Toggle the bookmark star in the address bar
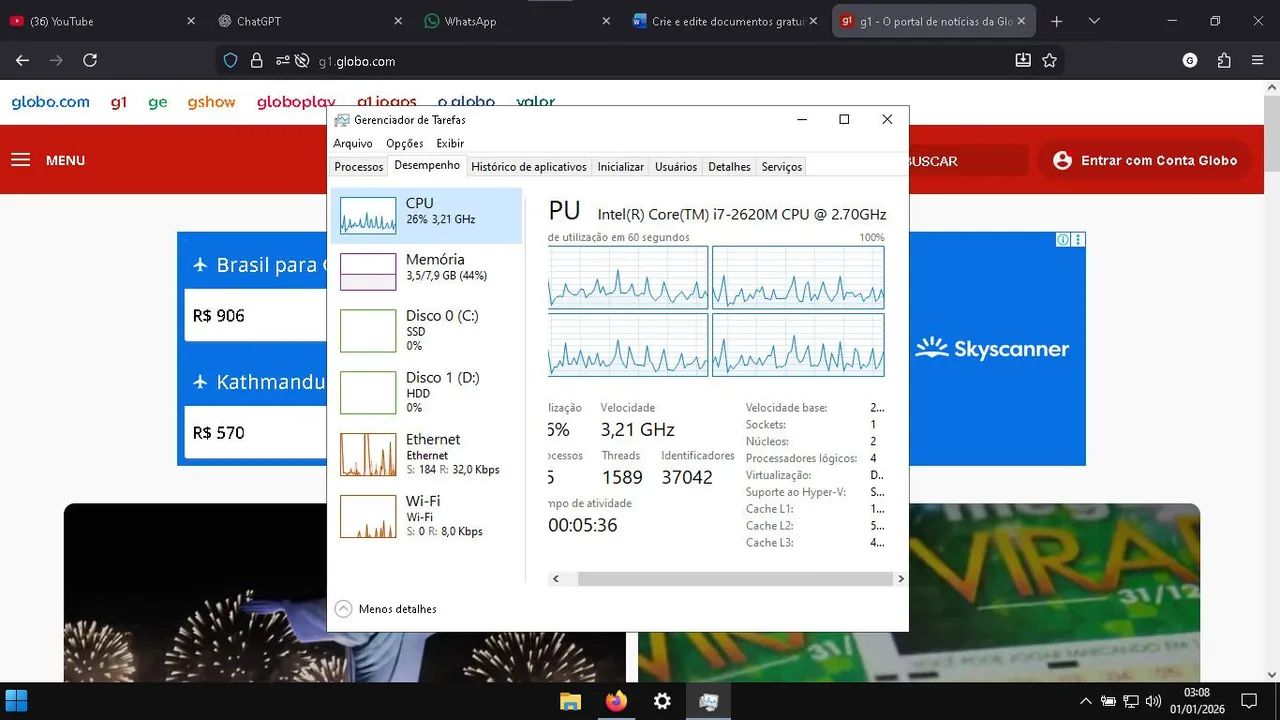 point(1050,60)
